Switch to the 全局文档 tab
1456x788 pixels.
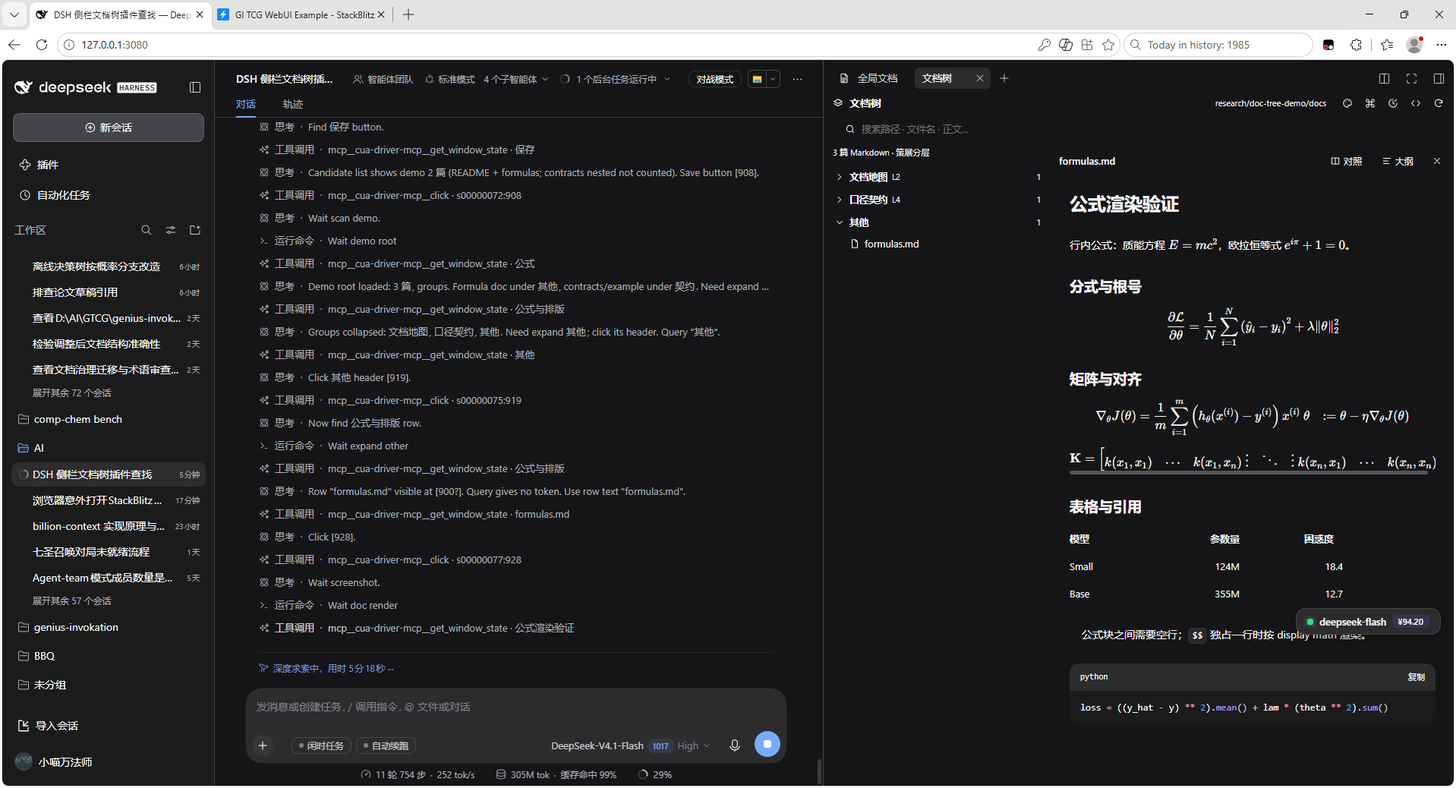point(868,78)
